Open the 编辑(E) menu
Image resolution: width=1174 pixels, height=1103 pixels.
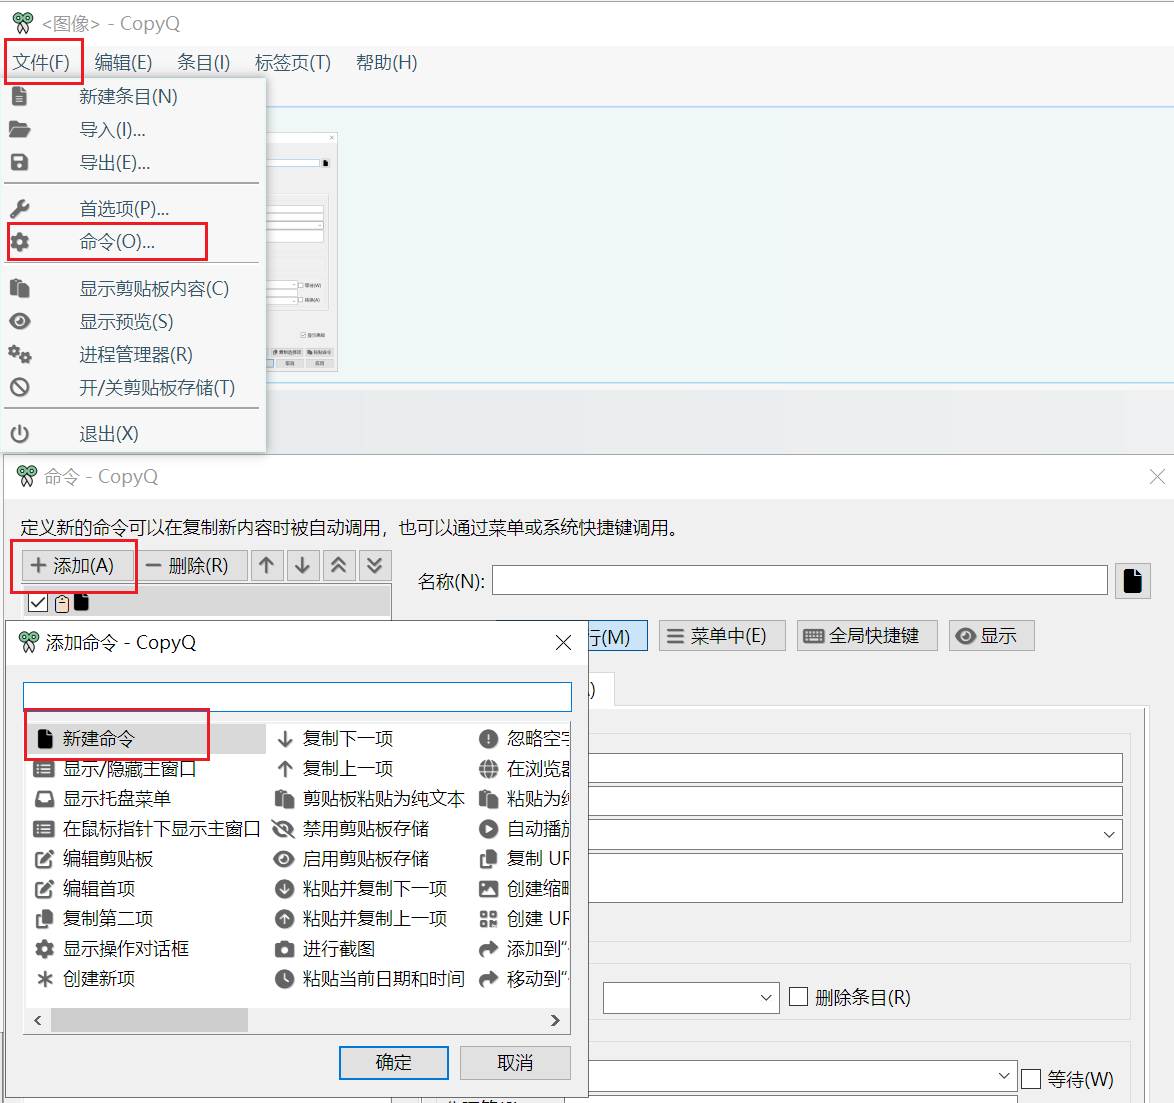(x=124, y=62)
